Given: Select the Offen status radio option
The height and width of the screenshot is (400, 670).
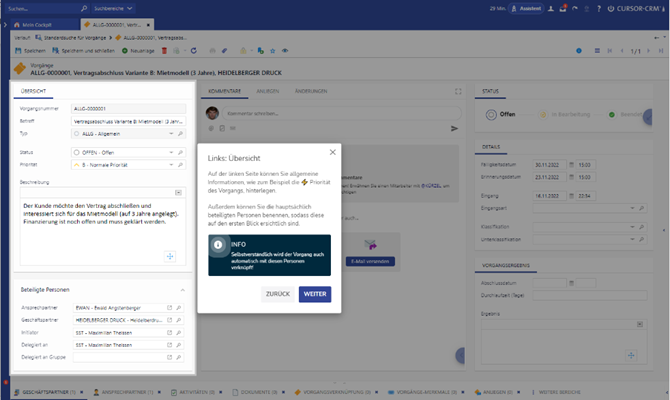Looking at the screenshot, I should [492, 115].
